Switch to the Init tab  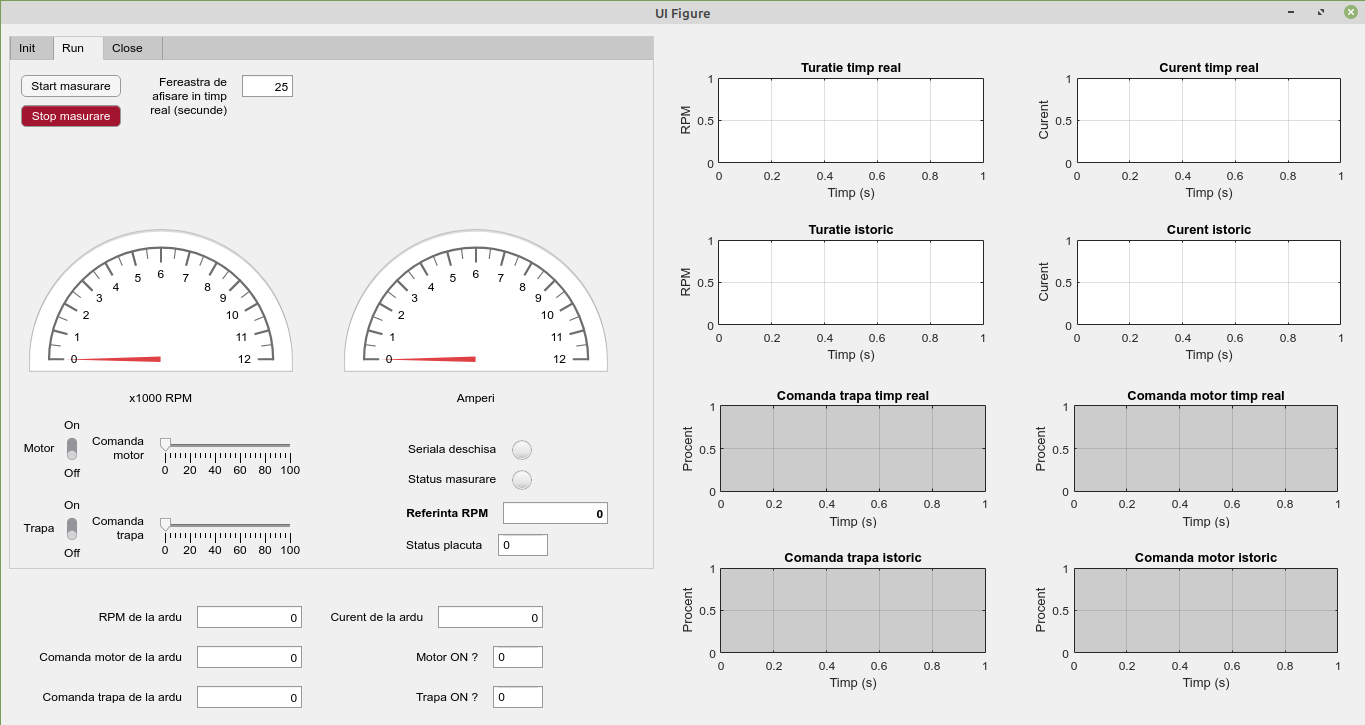click(x=27, y=48)
